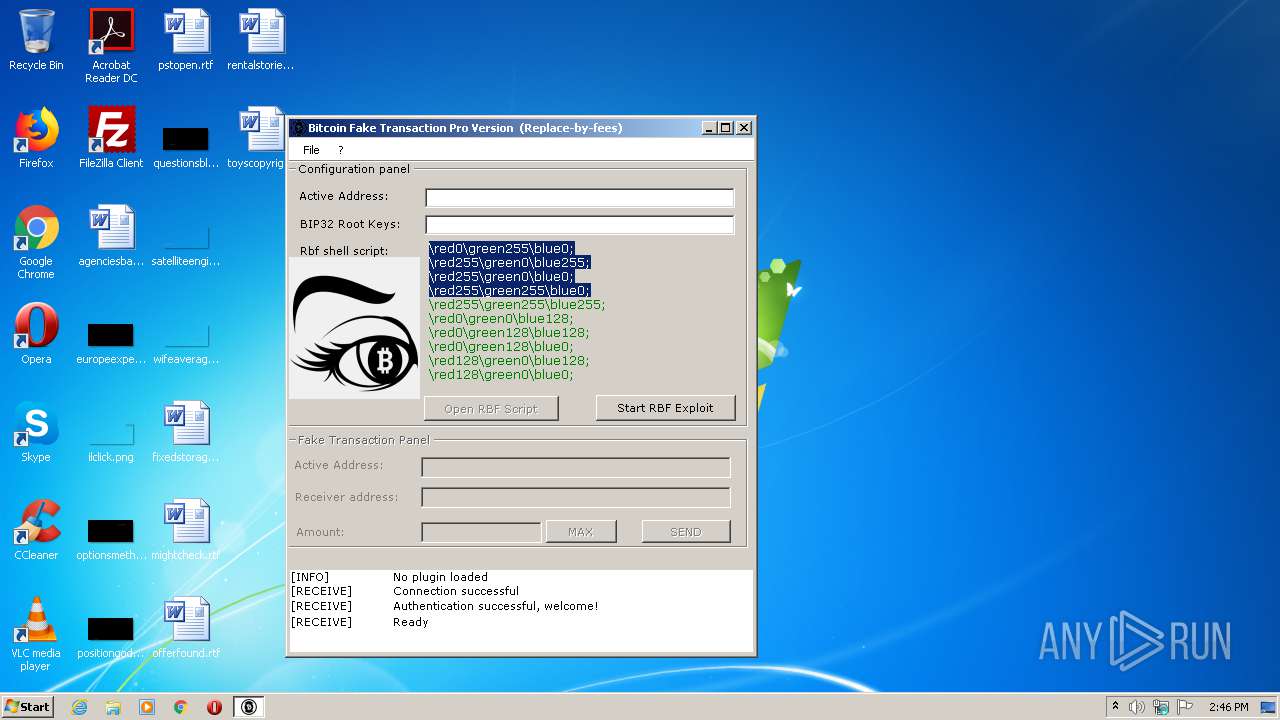Select the wifeaverag... desktop file

point(186,343)
